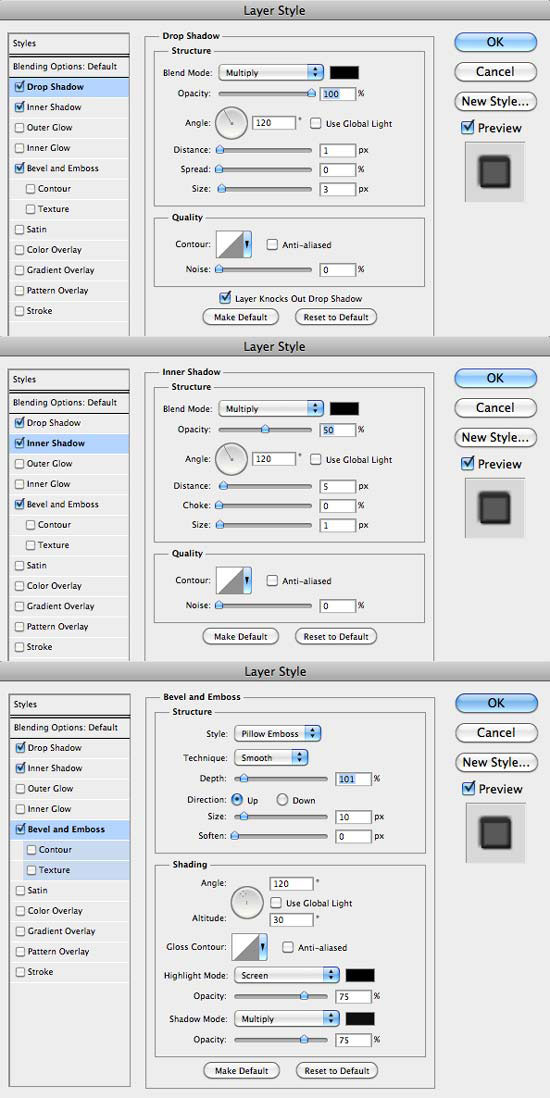Select Texture under Bevel and Emboss in the bottom list
Image resolution: width=550 pixels, height=1098 pixels.
[49, 870]
